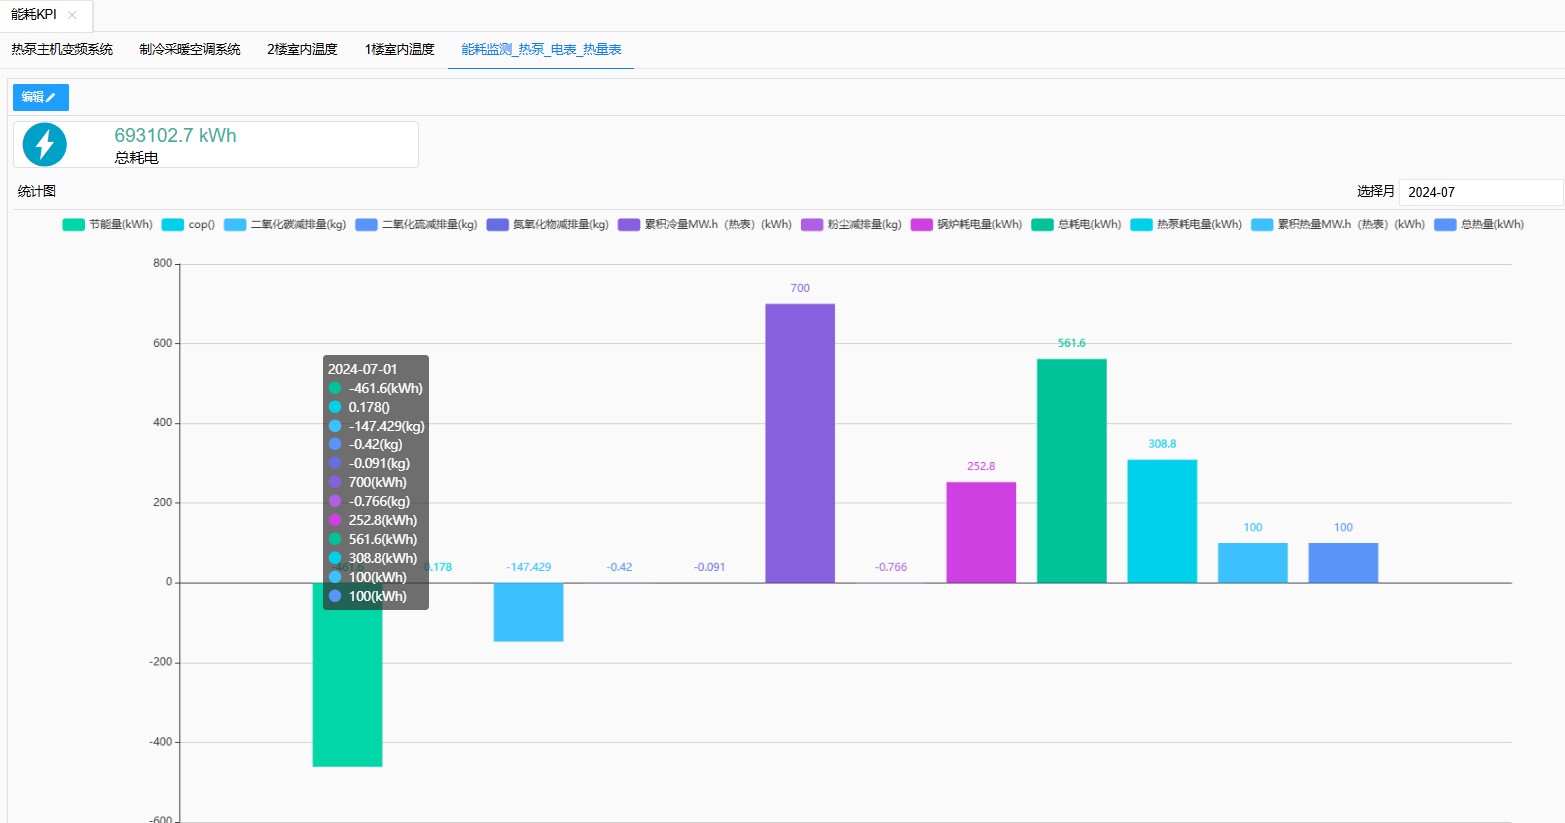Toggle 二氧化硫减排量(kg) legend entry
Viewport: 1565px width, 823px height.
[x=417, y=225]
